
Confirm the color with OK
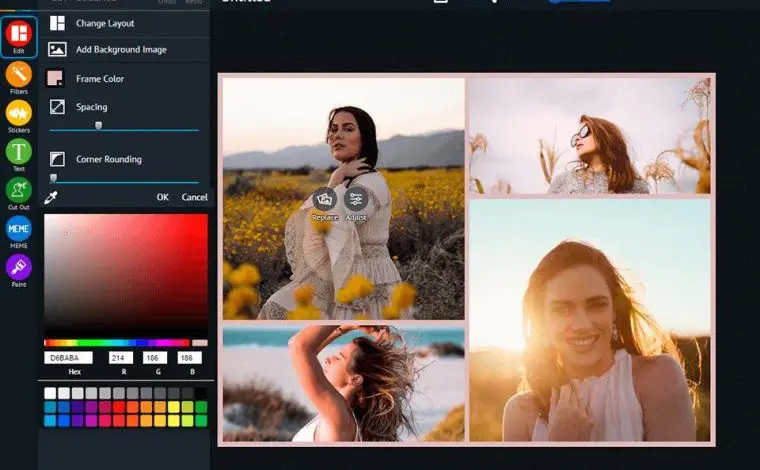point(162,197)
